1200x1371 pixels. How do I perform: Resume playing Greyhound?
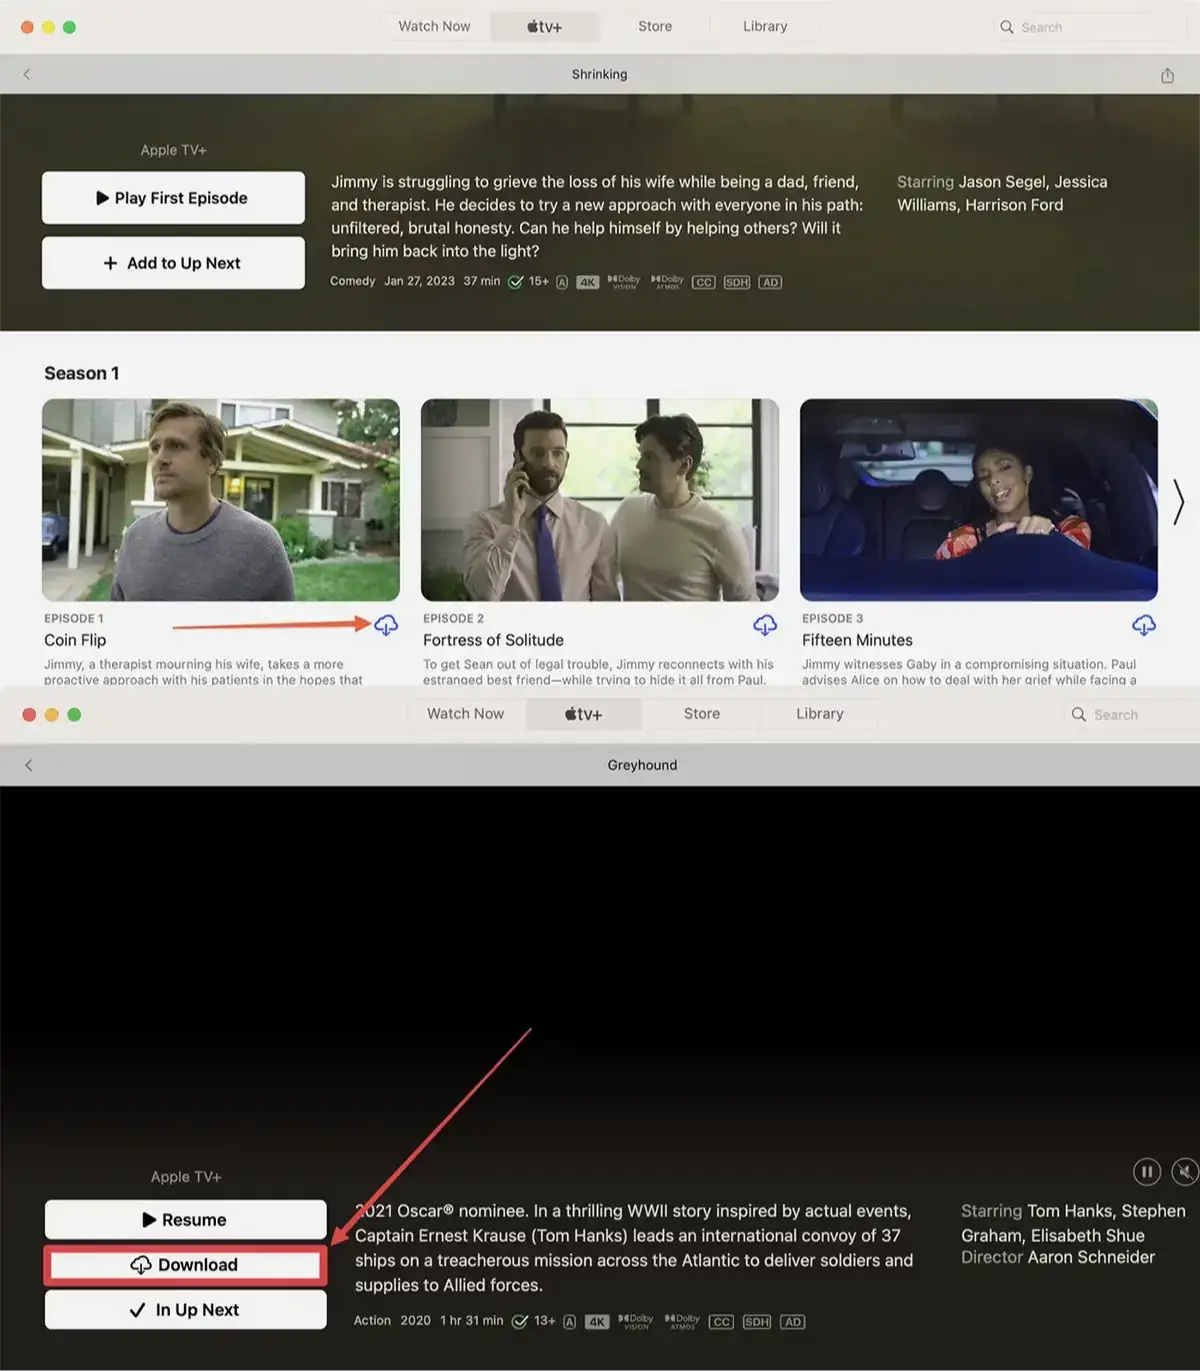(x=185, y=1220)
